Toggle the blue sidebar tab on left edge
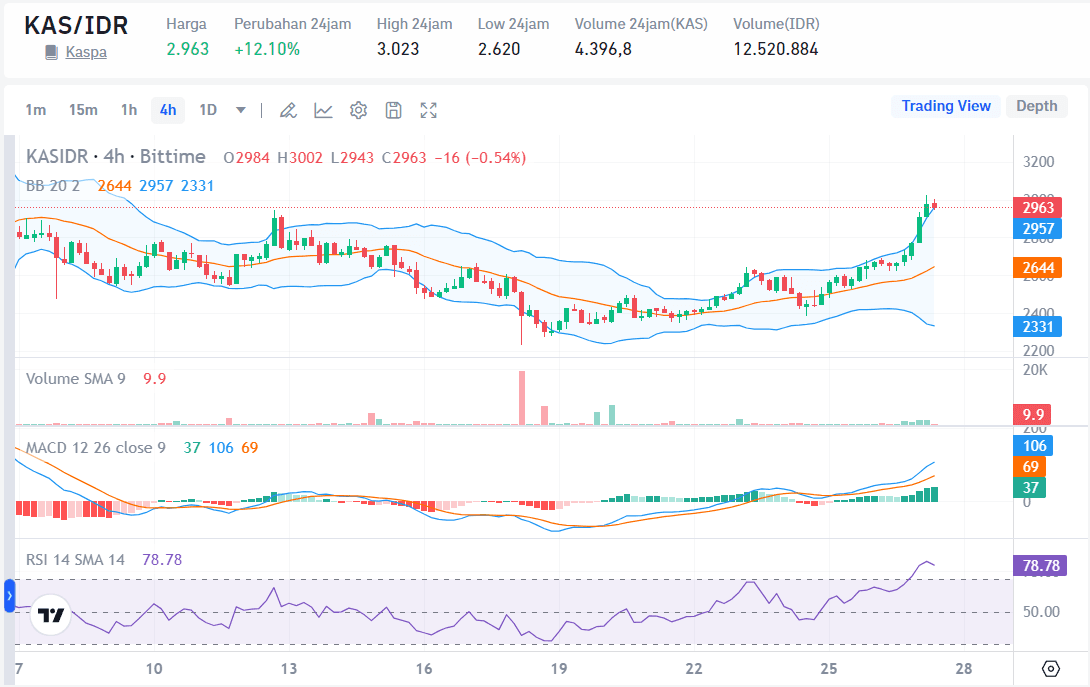 pos(7,596)
